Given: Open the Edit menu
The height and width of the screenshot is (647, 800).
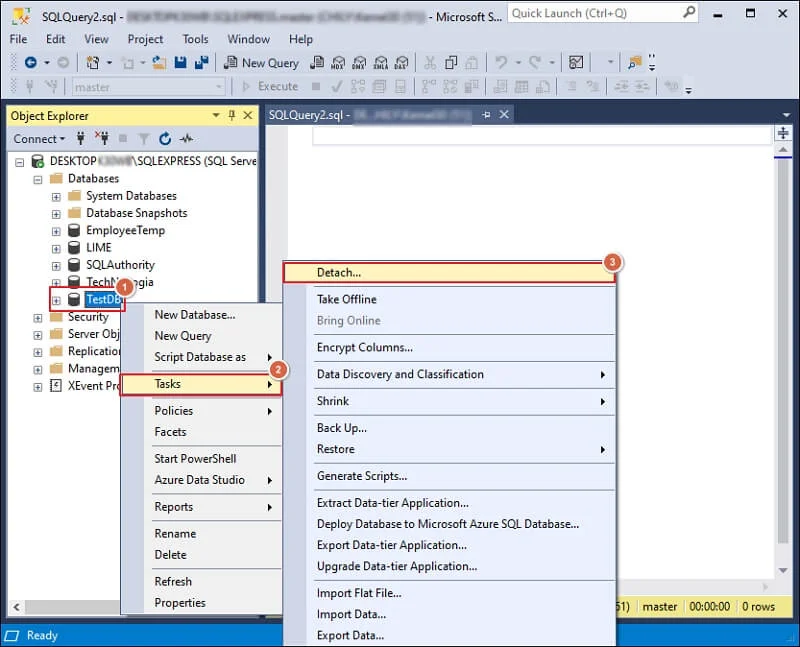Looking at the screenshot, I should tap(56, 39).
